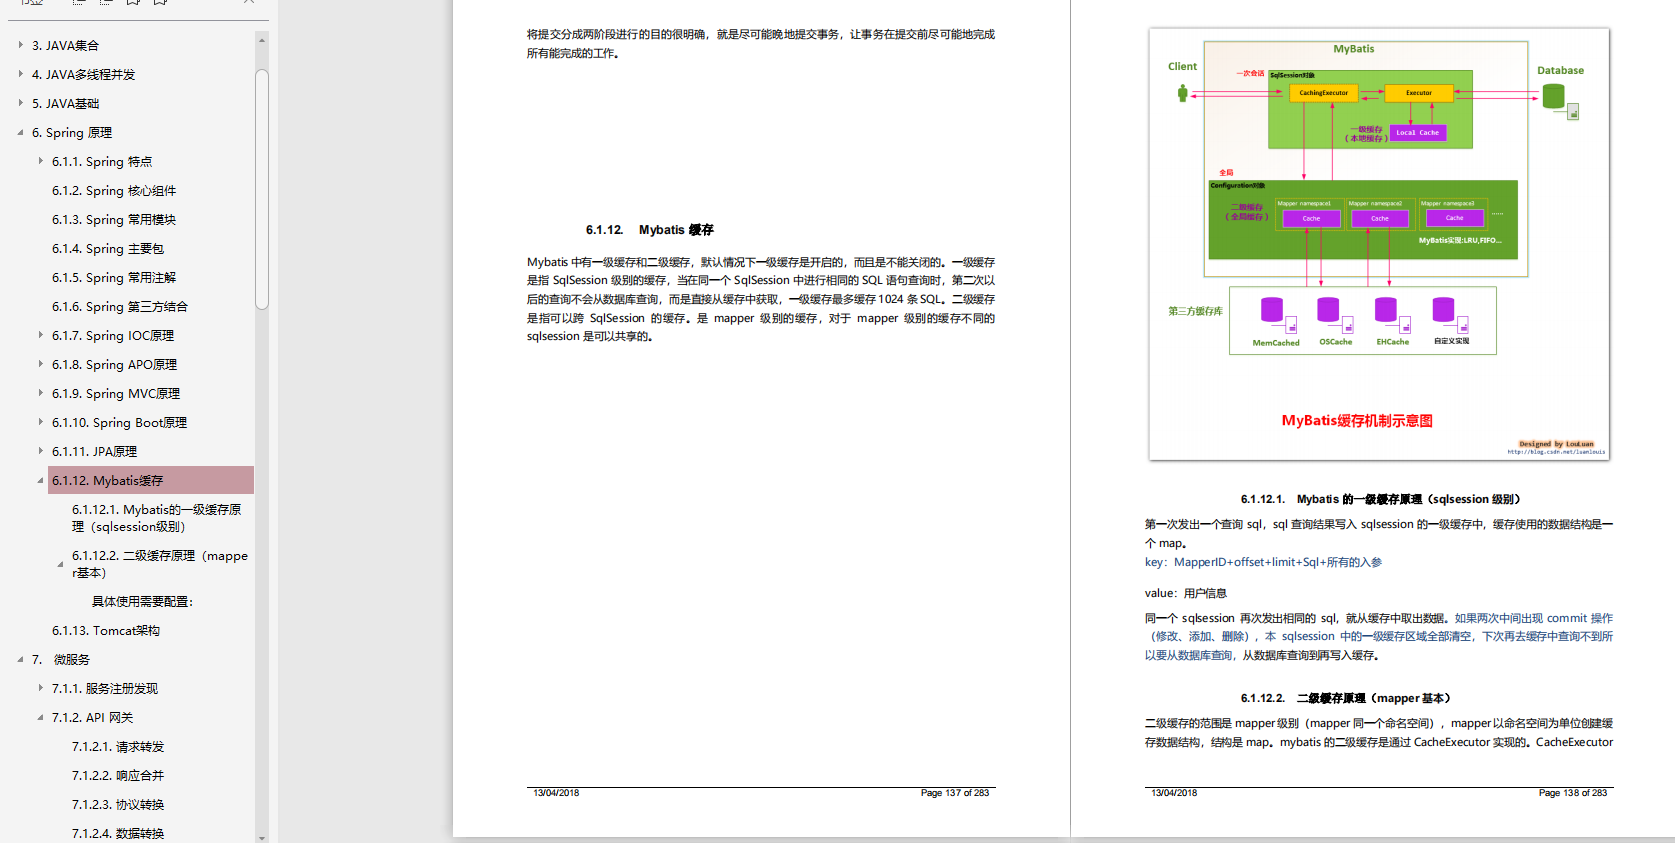The width and height of the screenshot is (1675, 843).
Task: Click 'value: 用户信息' line
Action: point(1185,593)
